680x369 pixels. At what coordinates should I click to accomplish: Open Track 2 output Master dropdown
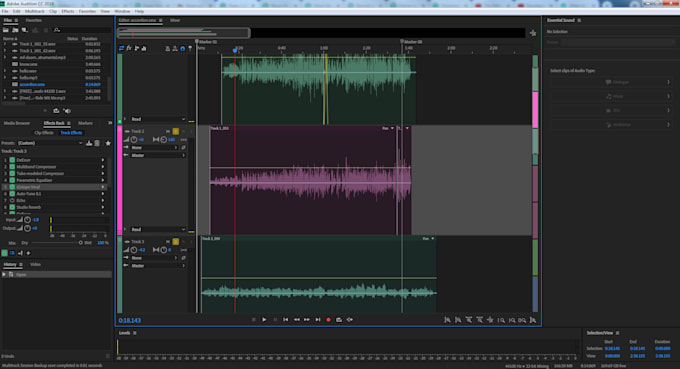158,155
